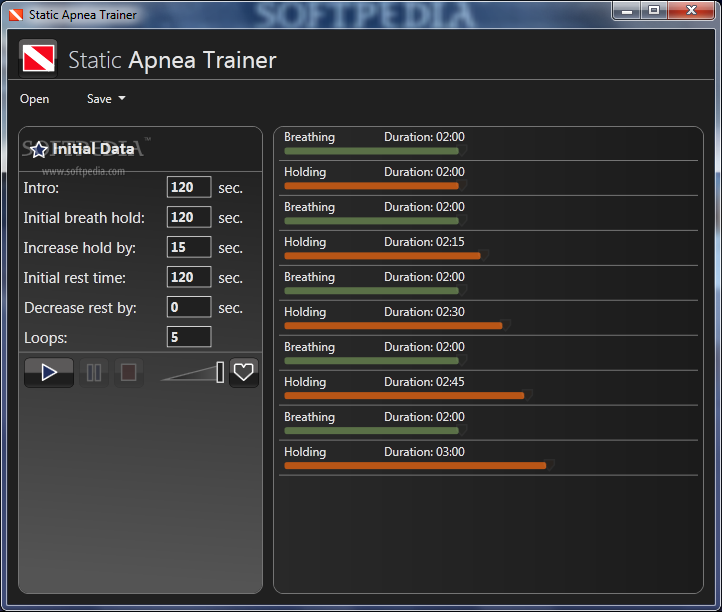Click the star icon beside Initial Data

[39, 149]
